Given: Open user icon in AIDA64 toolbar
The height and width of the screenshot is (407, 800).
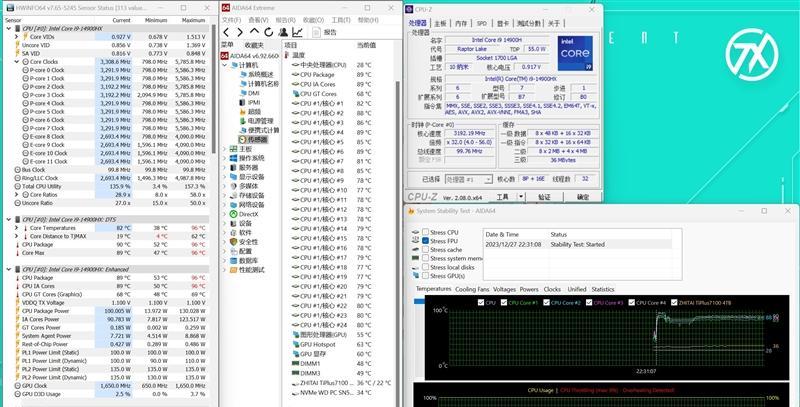Looking at the screenshot, I should [x=283, y=33].
